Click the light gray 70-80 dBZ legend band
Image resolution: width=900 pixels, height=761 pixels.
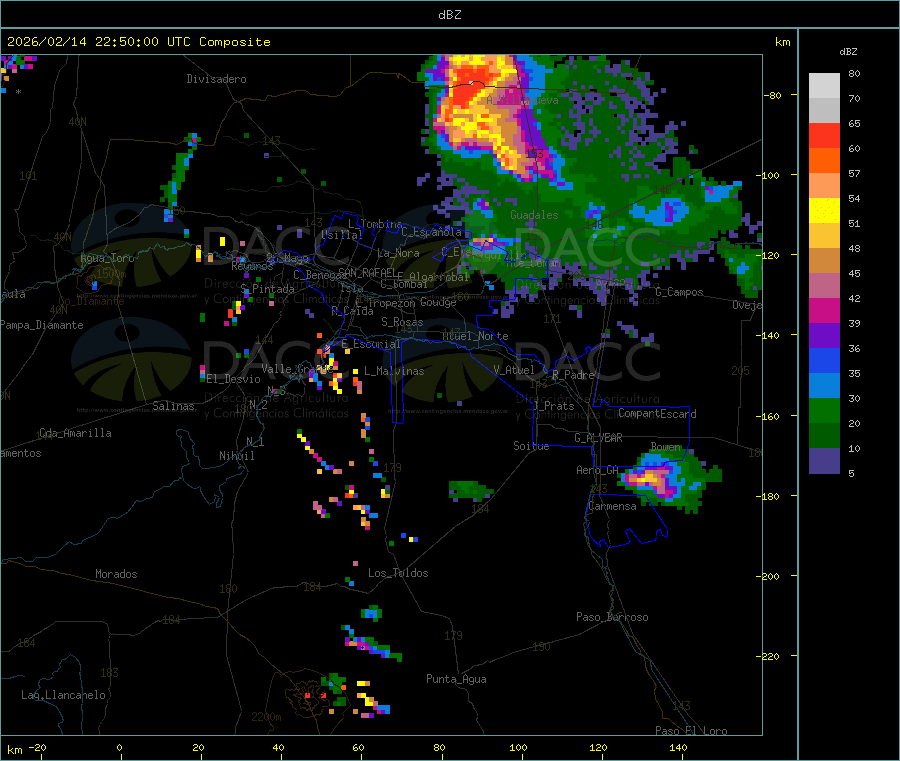[824, 86]
